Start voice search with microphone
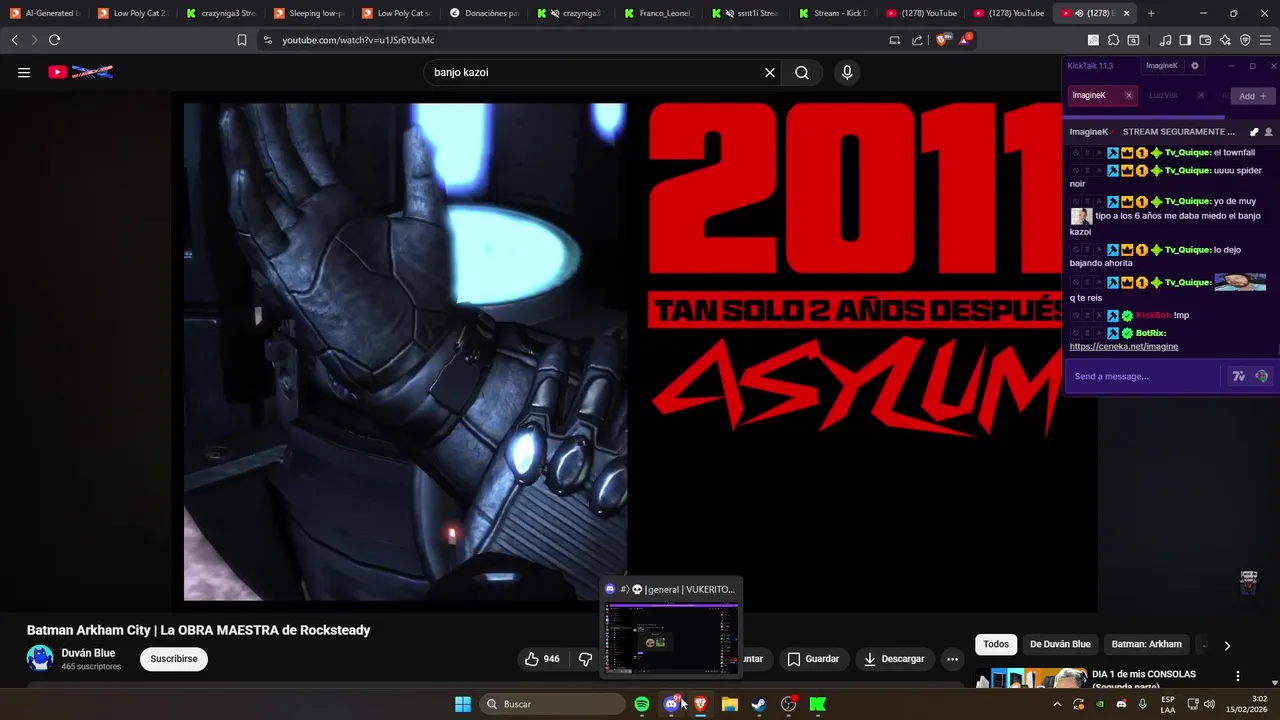The image size is (1280, 720). point(847,72)
